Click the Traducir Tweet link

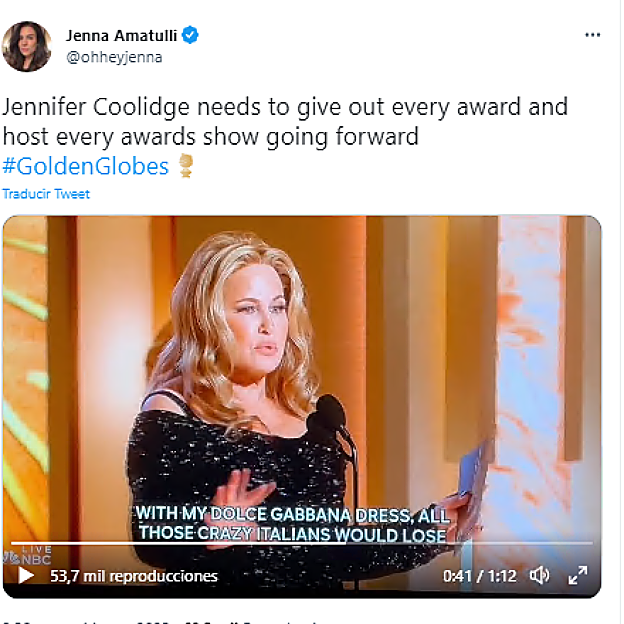point(46,194)
